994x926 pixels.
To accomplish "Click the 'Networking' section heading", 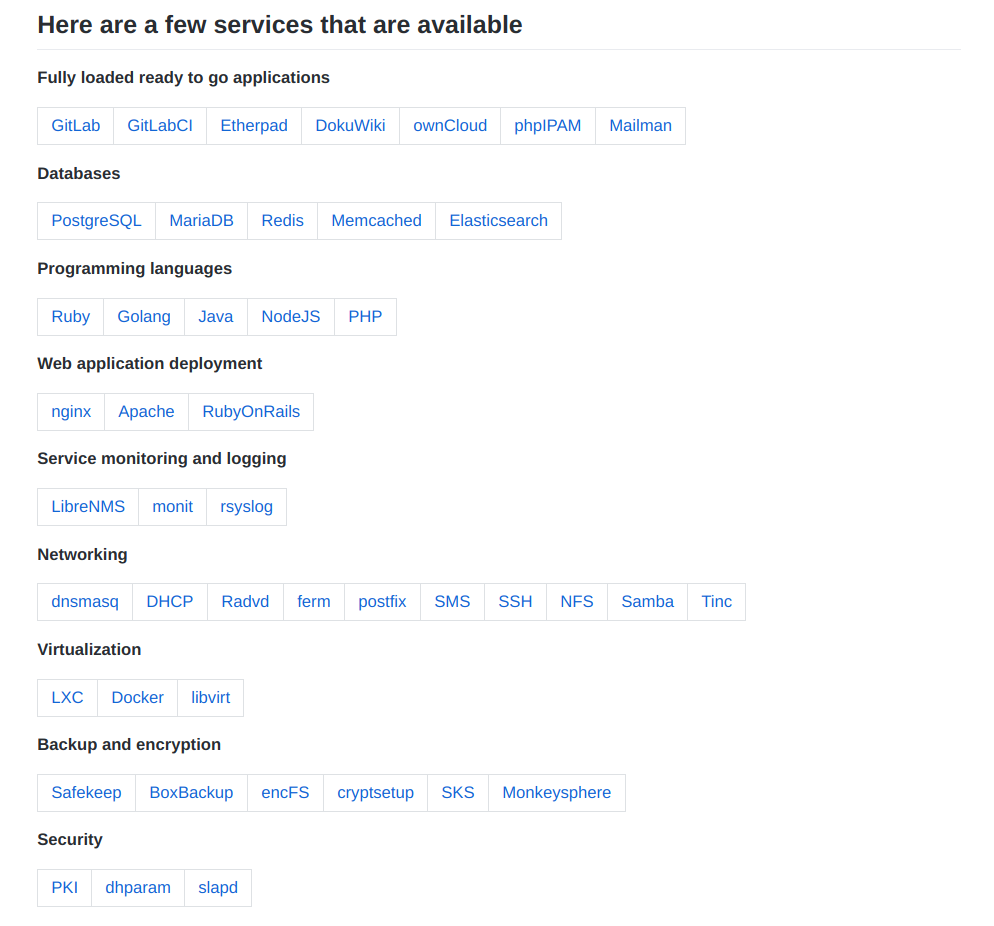I will click(x=82, y=555).
